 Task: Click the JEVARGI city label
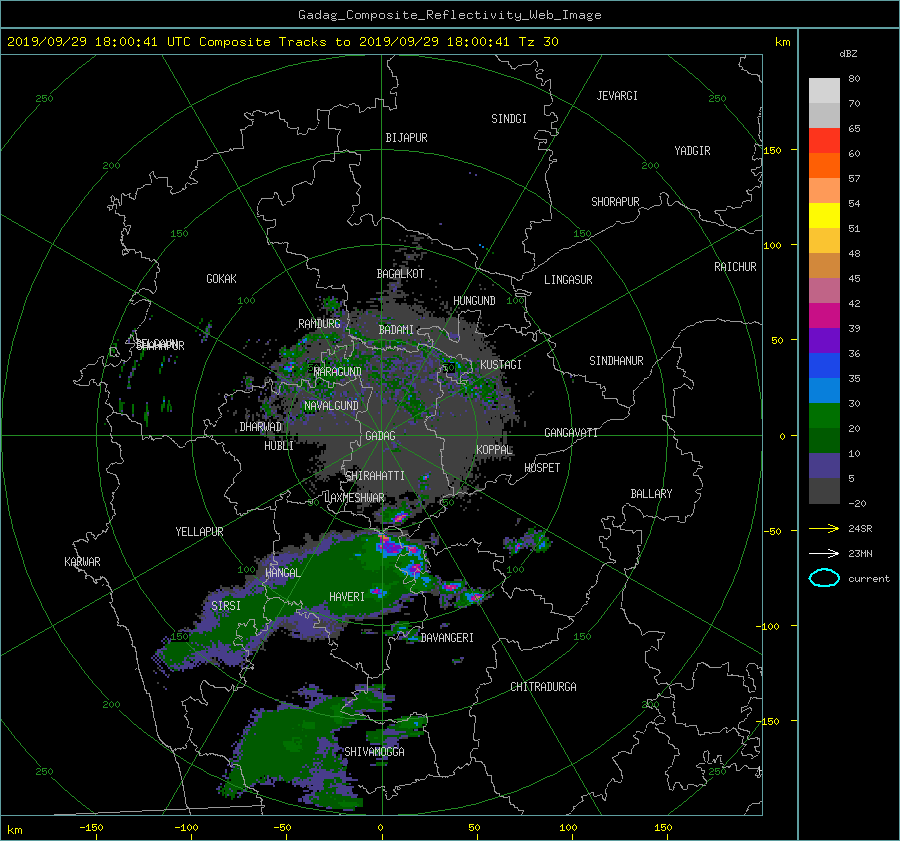[617, 96]
